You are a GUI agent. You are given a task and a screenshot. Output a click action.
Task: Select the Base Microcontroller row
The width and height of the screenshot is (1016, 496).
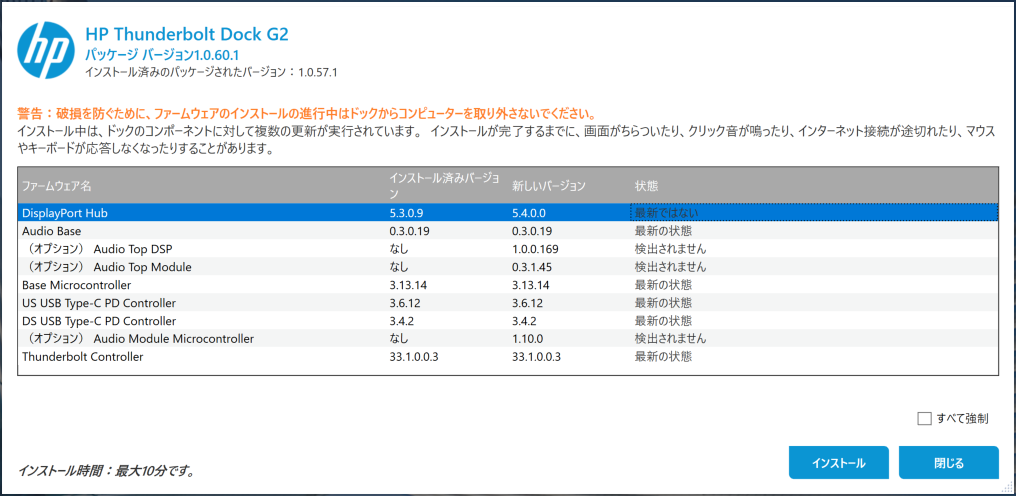pyautogui.click(x=507, y=285)
